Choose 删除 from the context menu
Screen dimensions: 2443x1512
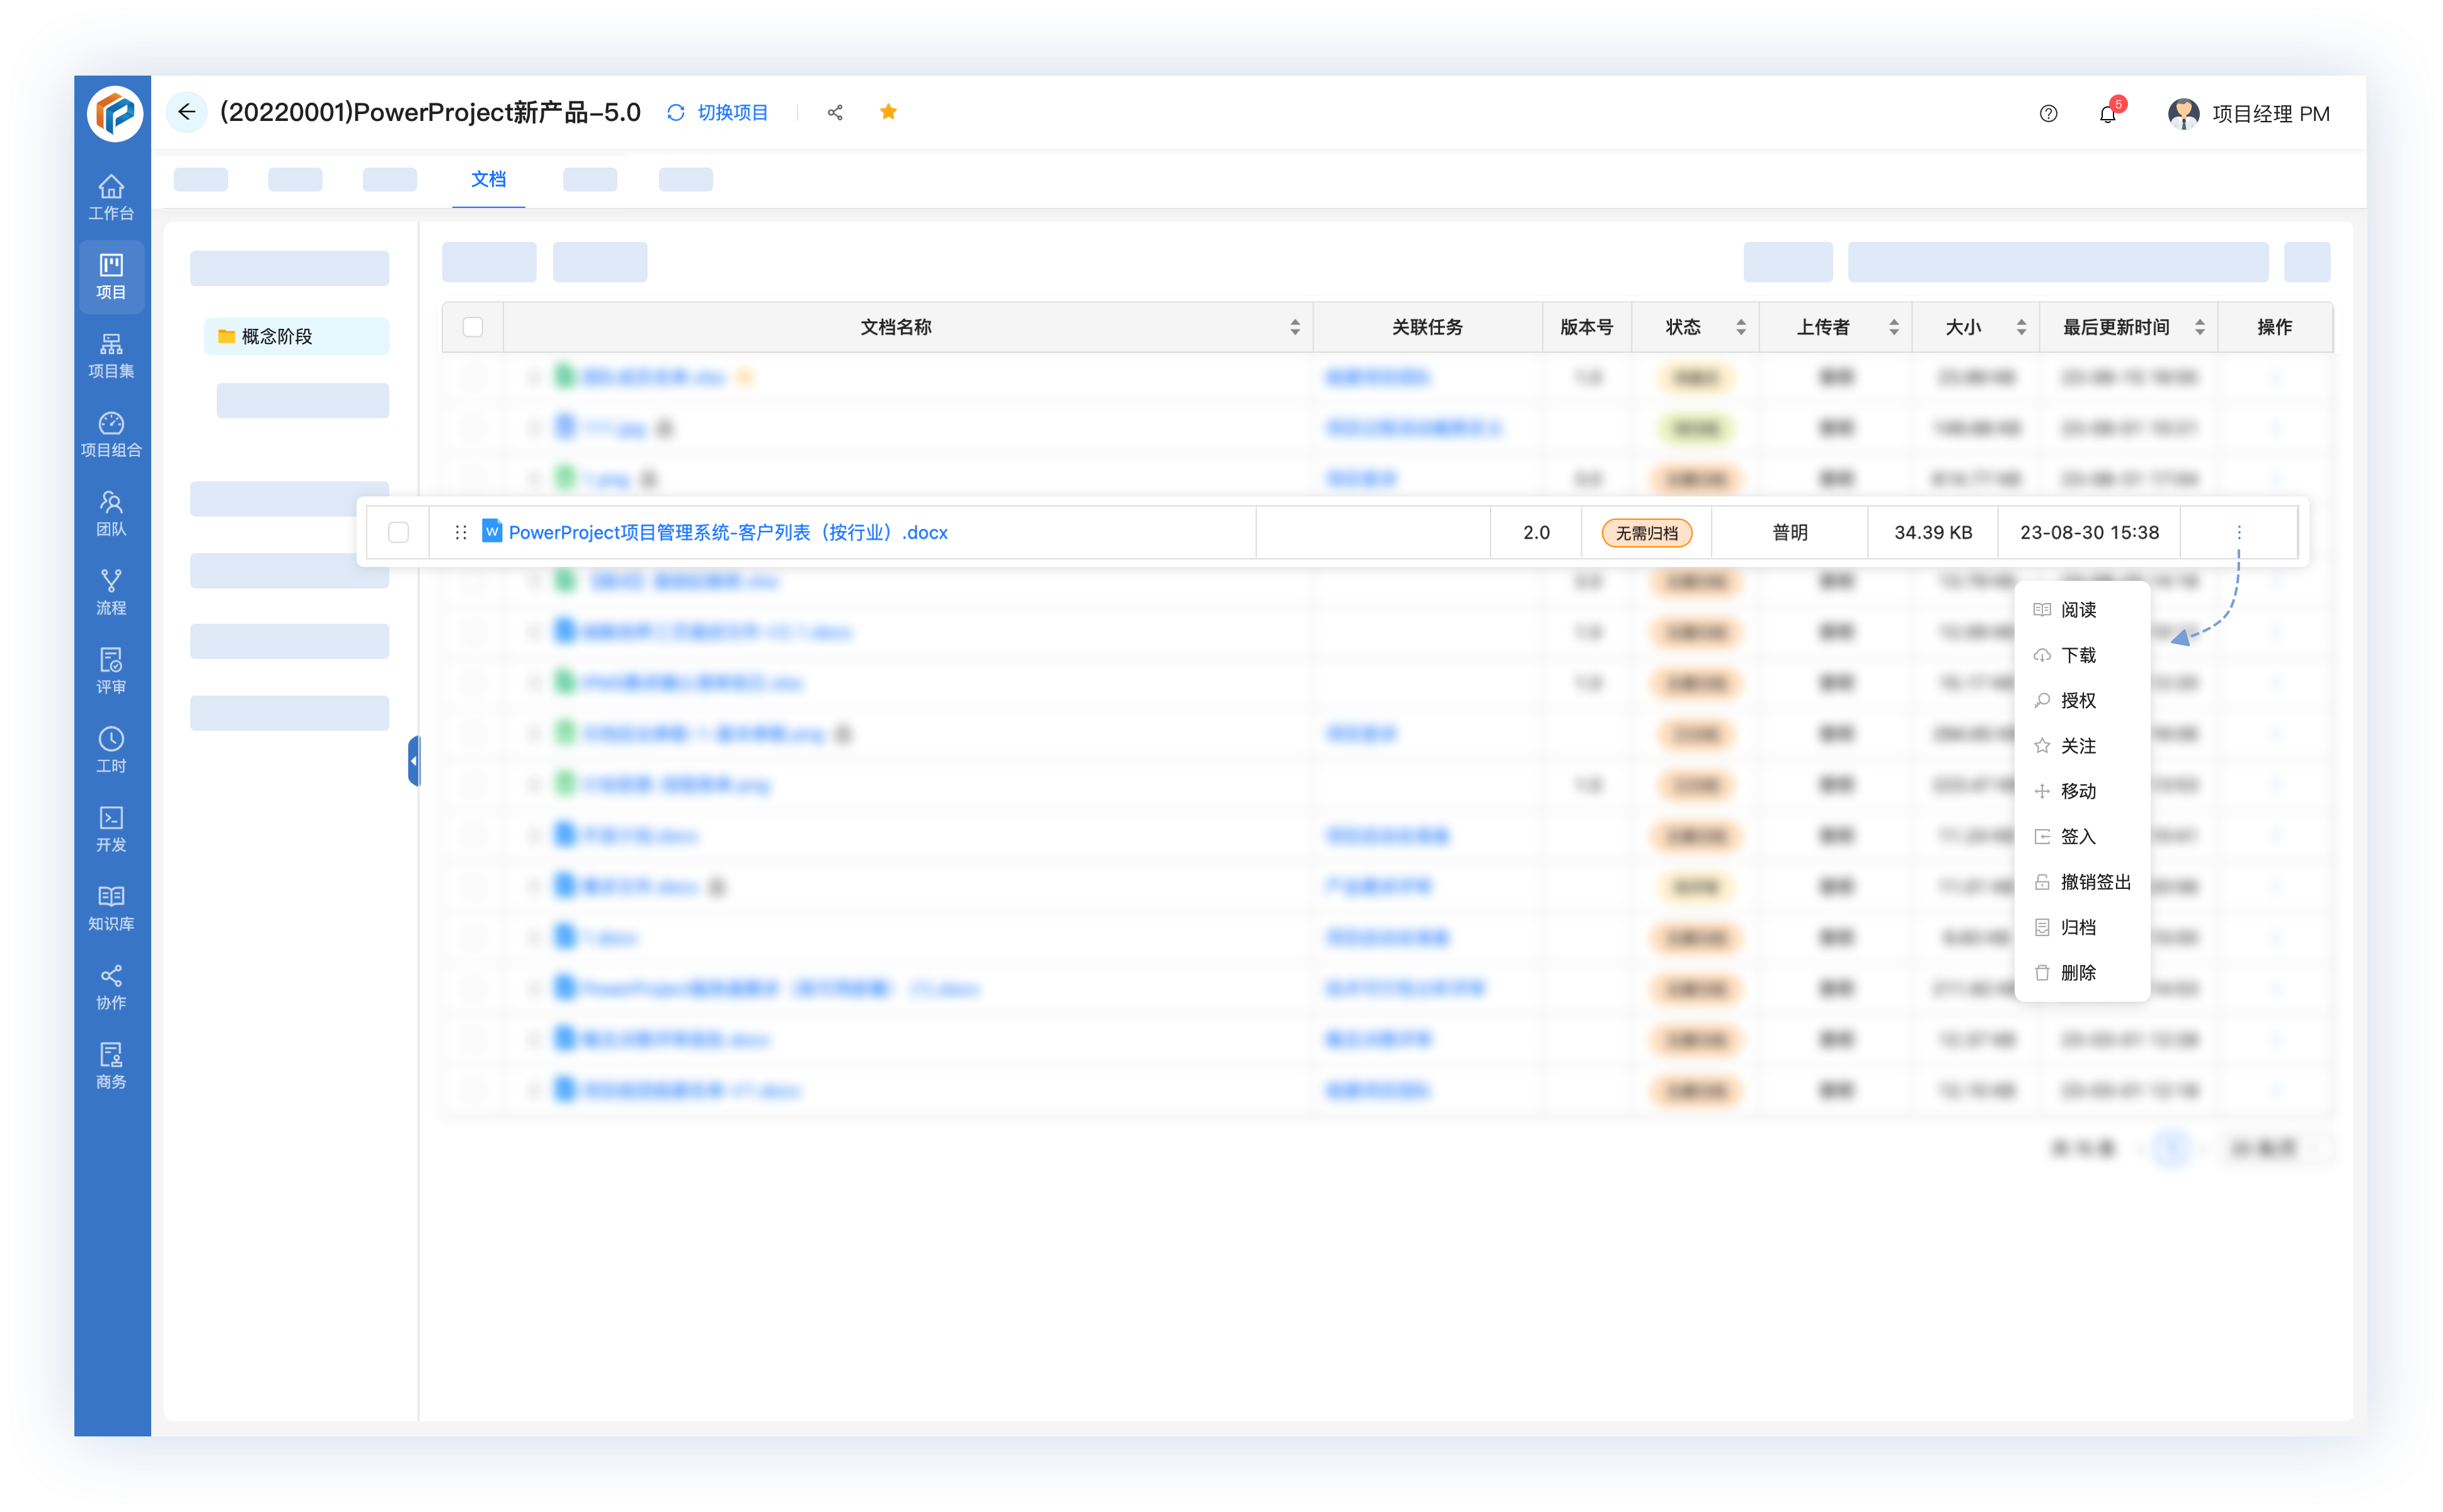[2082, 973]
